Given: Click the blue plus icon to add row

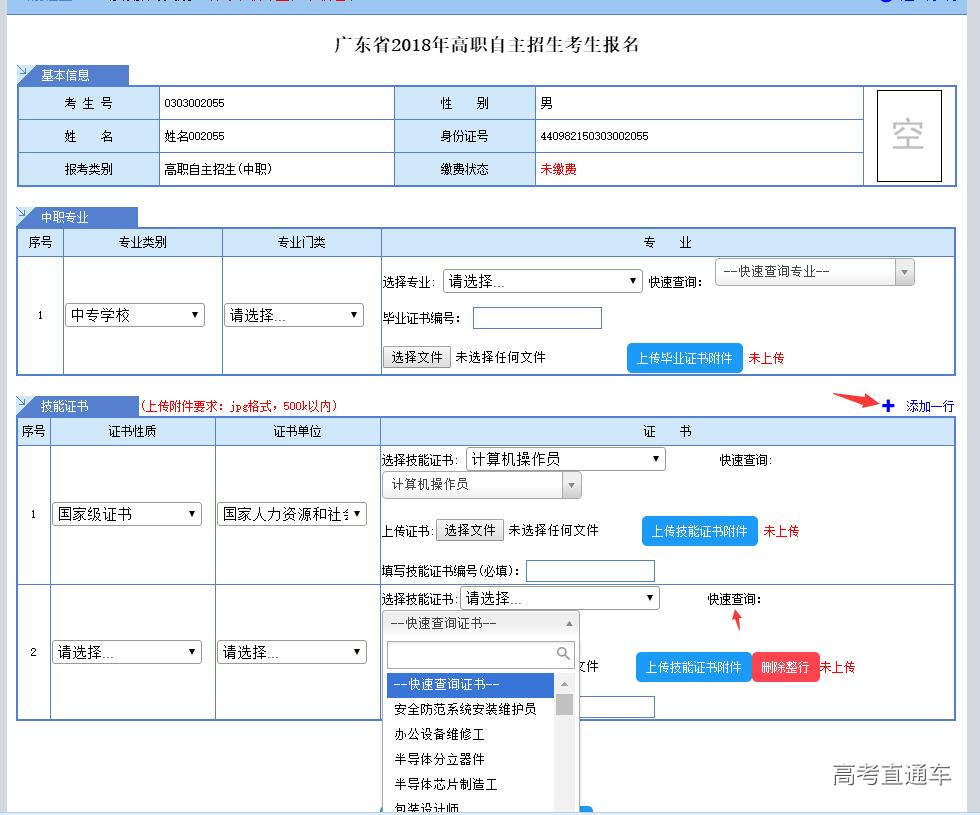Looking at the screenshot, I should click(x=888, y=406).
